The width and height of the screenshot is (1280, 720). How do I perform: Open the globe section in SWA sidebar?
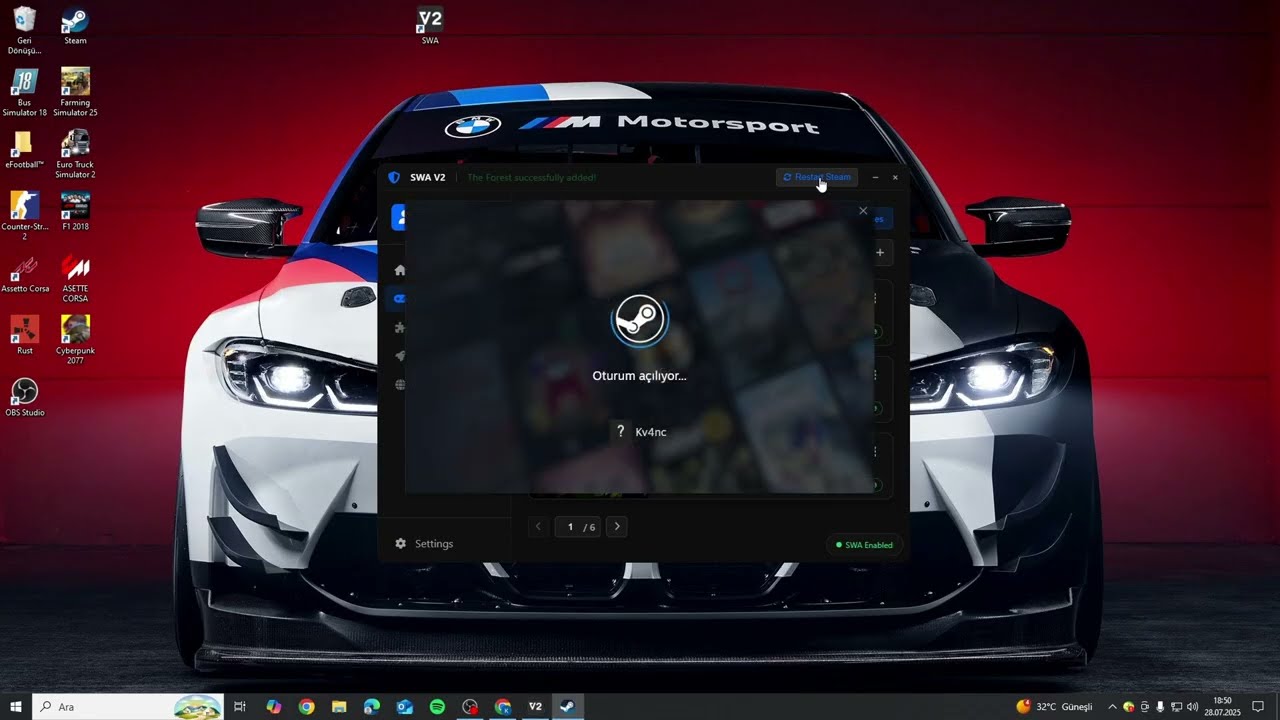tap(400, 384)
